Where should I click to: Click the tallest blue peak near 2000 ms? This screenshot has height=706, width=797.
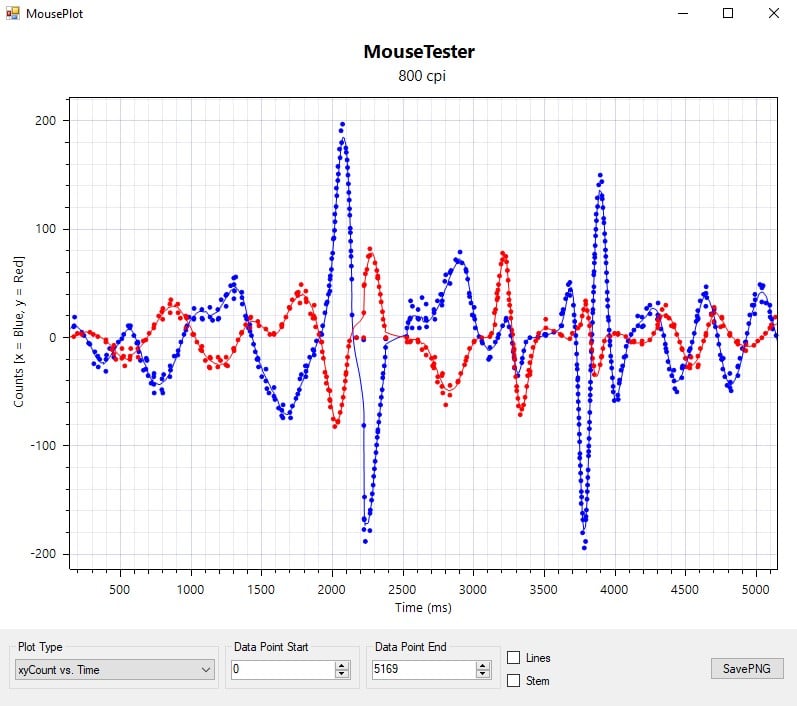point(342,125)
